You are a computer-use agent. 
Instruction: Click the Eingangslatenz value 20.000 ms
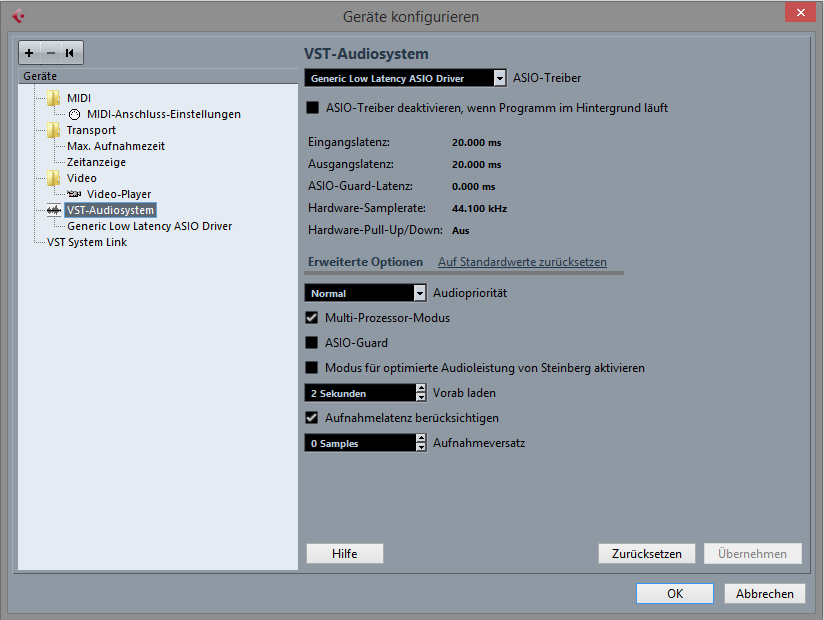[x=477, y=143]
